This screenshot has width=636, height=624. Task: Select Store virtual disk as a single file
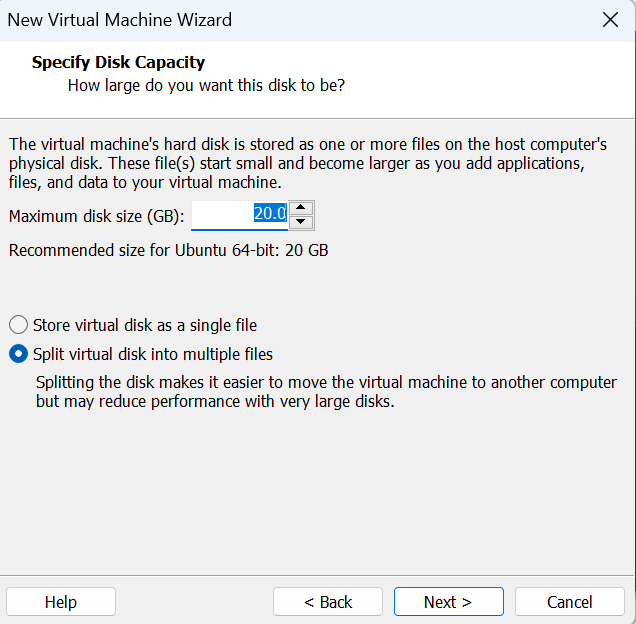[133, 325]
